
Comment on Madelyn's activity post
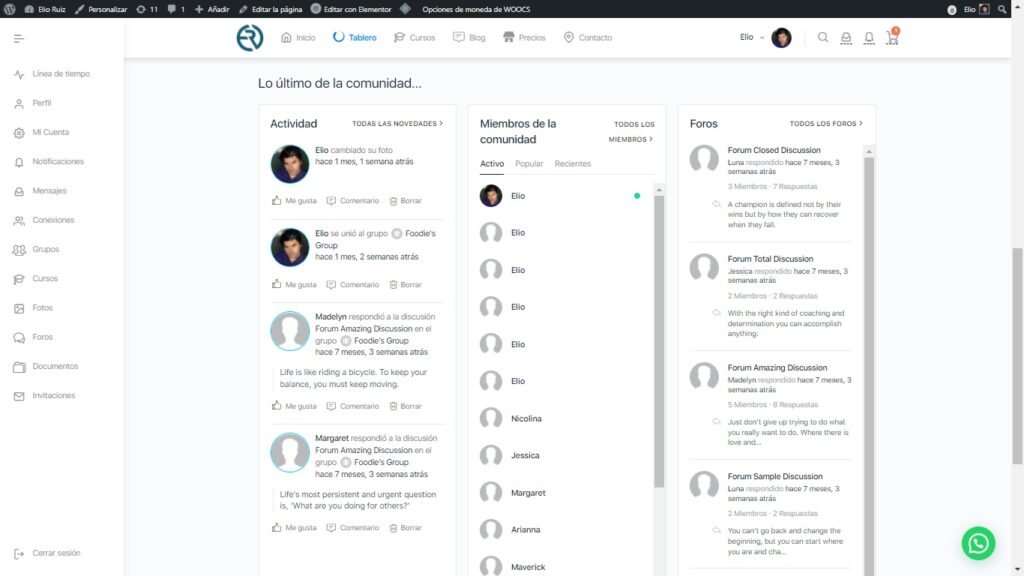353,406
